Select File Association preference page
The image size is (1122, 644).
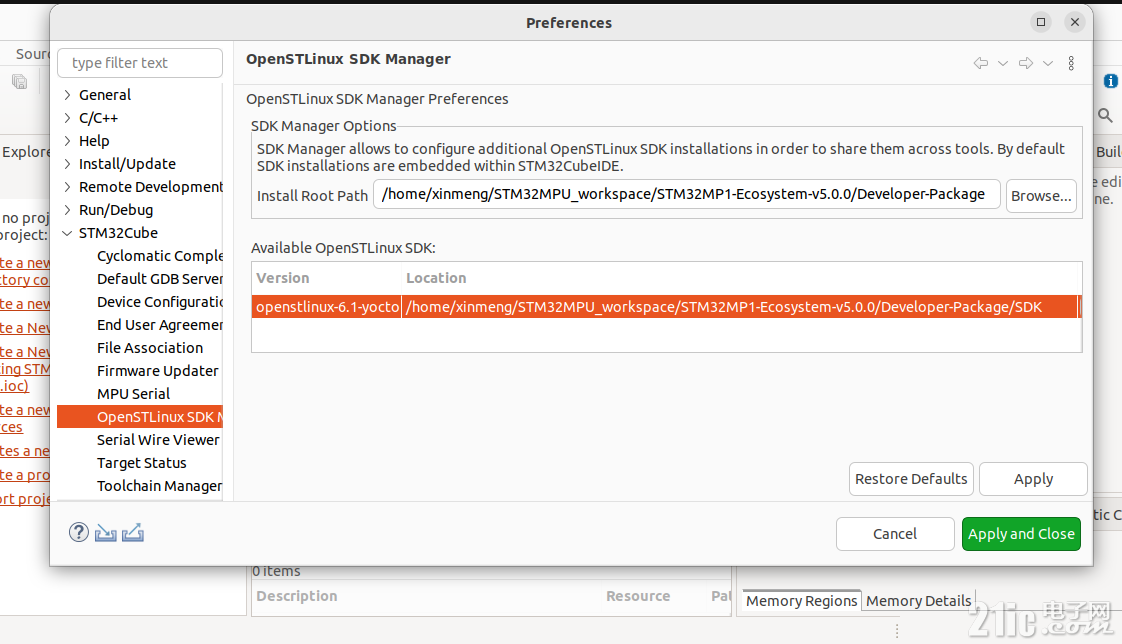150,348
